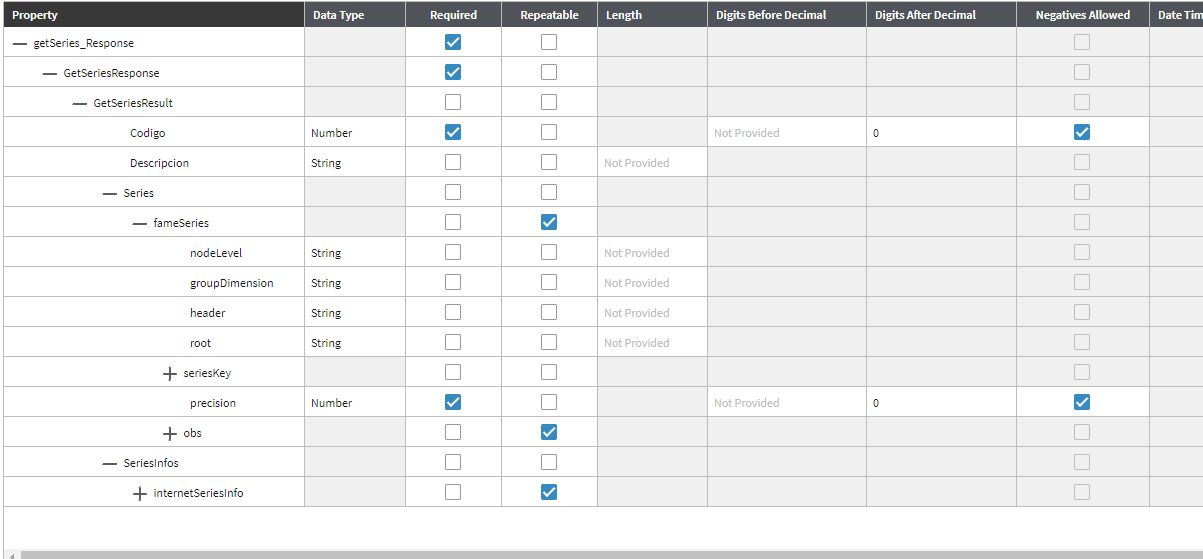Screen dimensions: 1203x559
Task: Collapse the fameSeries node
Action: (x=139, y=223)
